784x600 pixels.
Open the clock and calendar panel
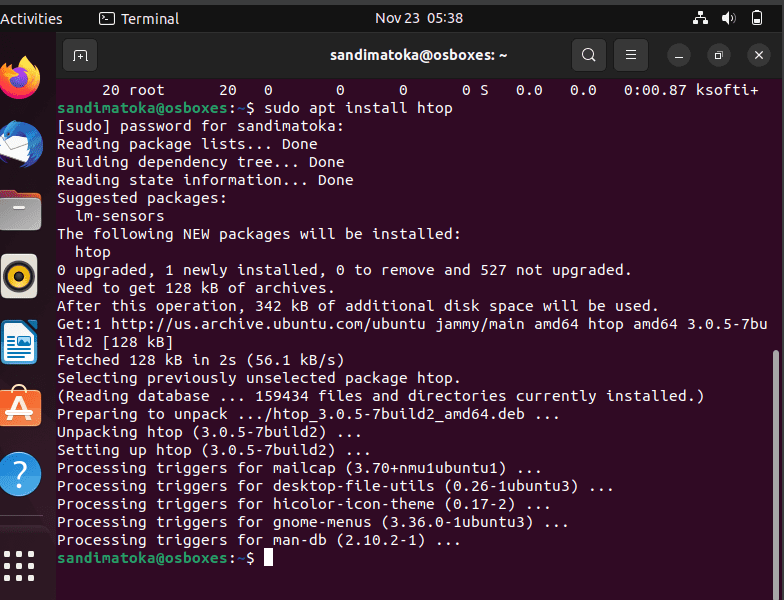pos(419,18)
